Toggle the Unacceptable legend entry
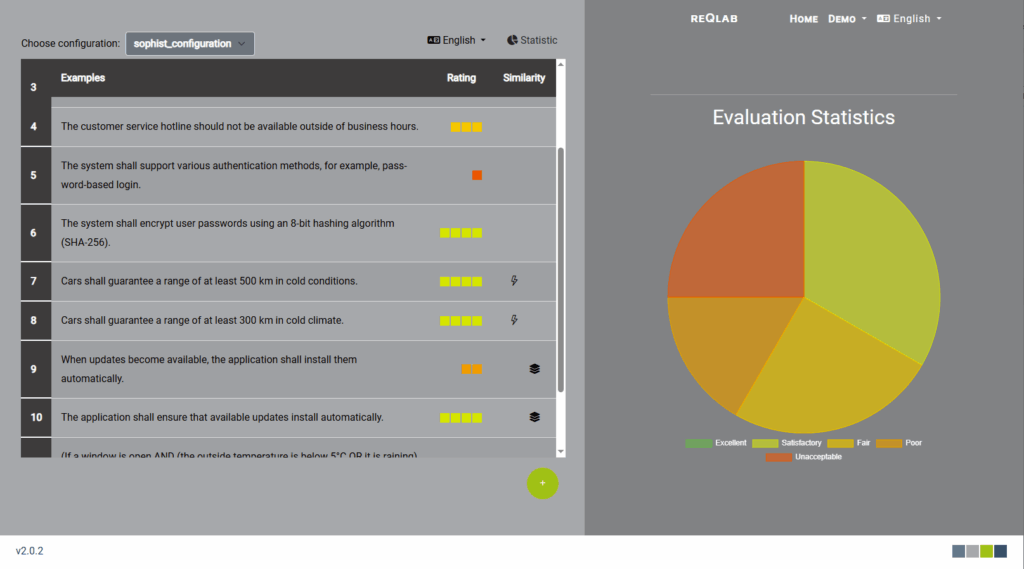 803,457
